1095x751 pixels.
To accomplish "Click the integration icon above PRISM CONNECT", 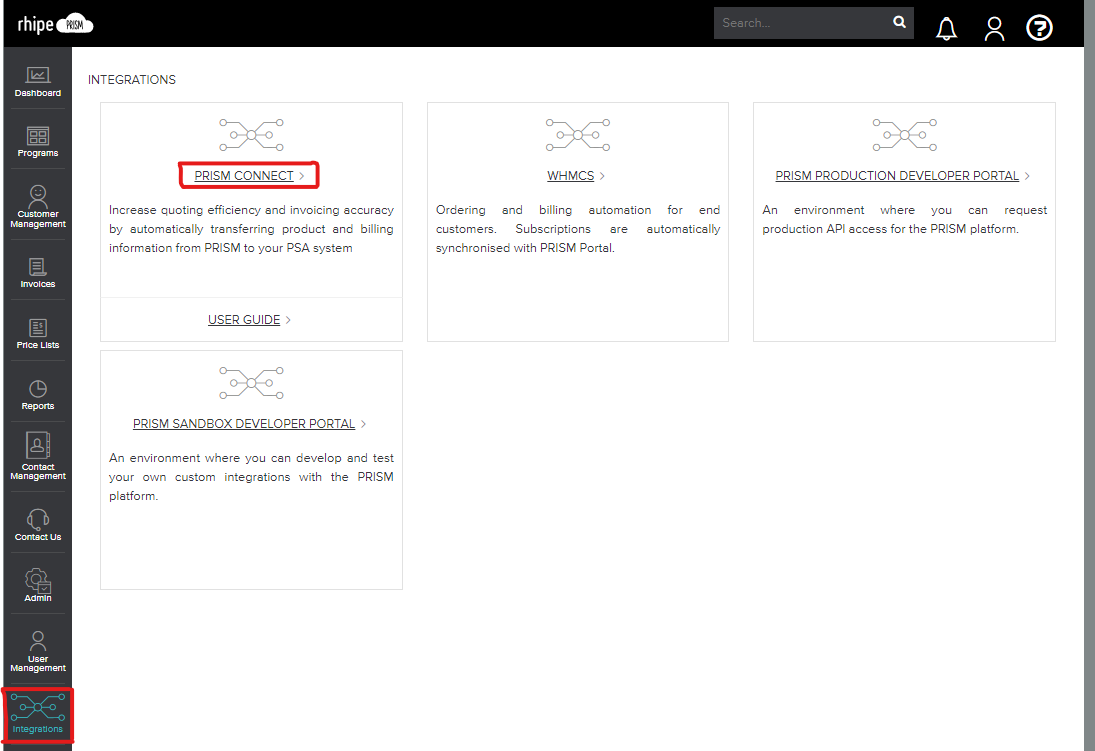I will [251, 135].
